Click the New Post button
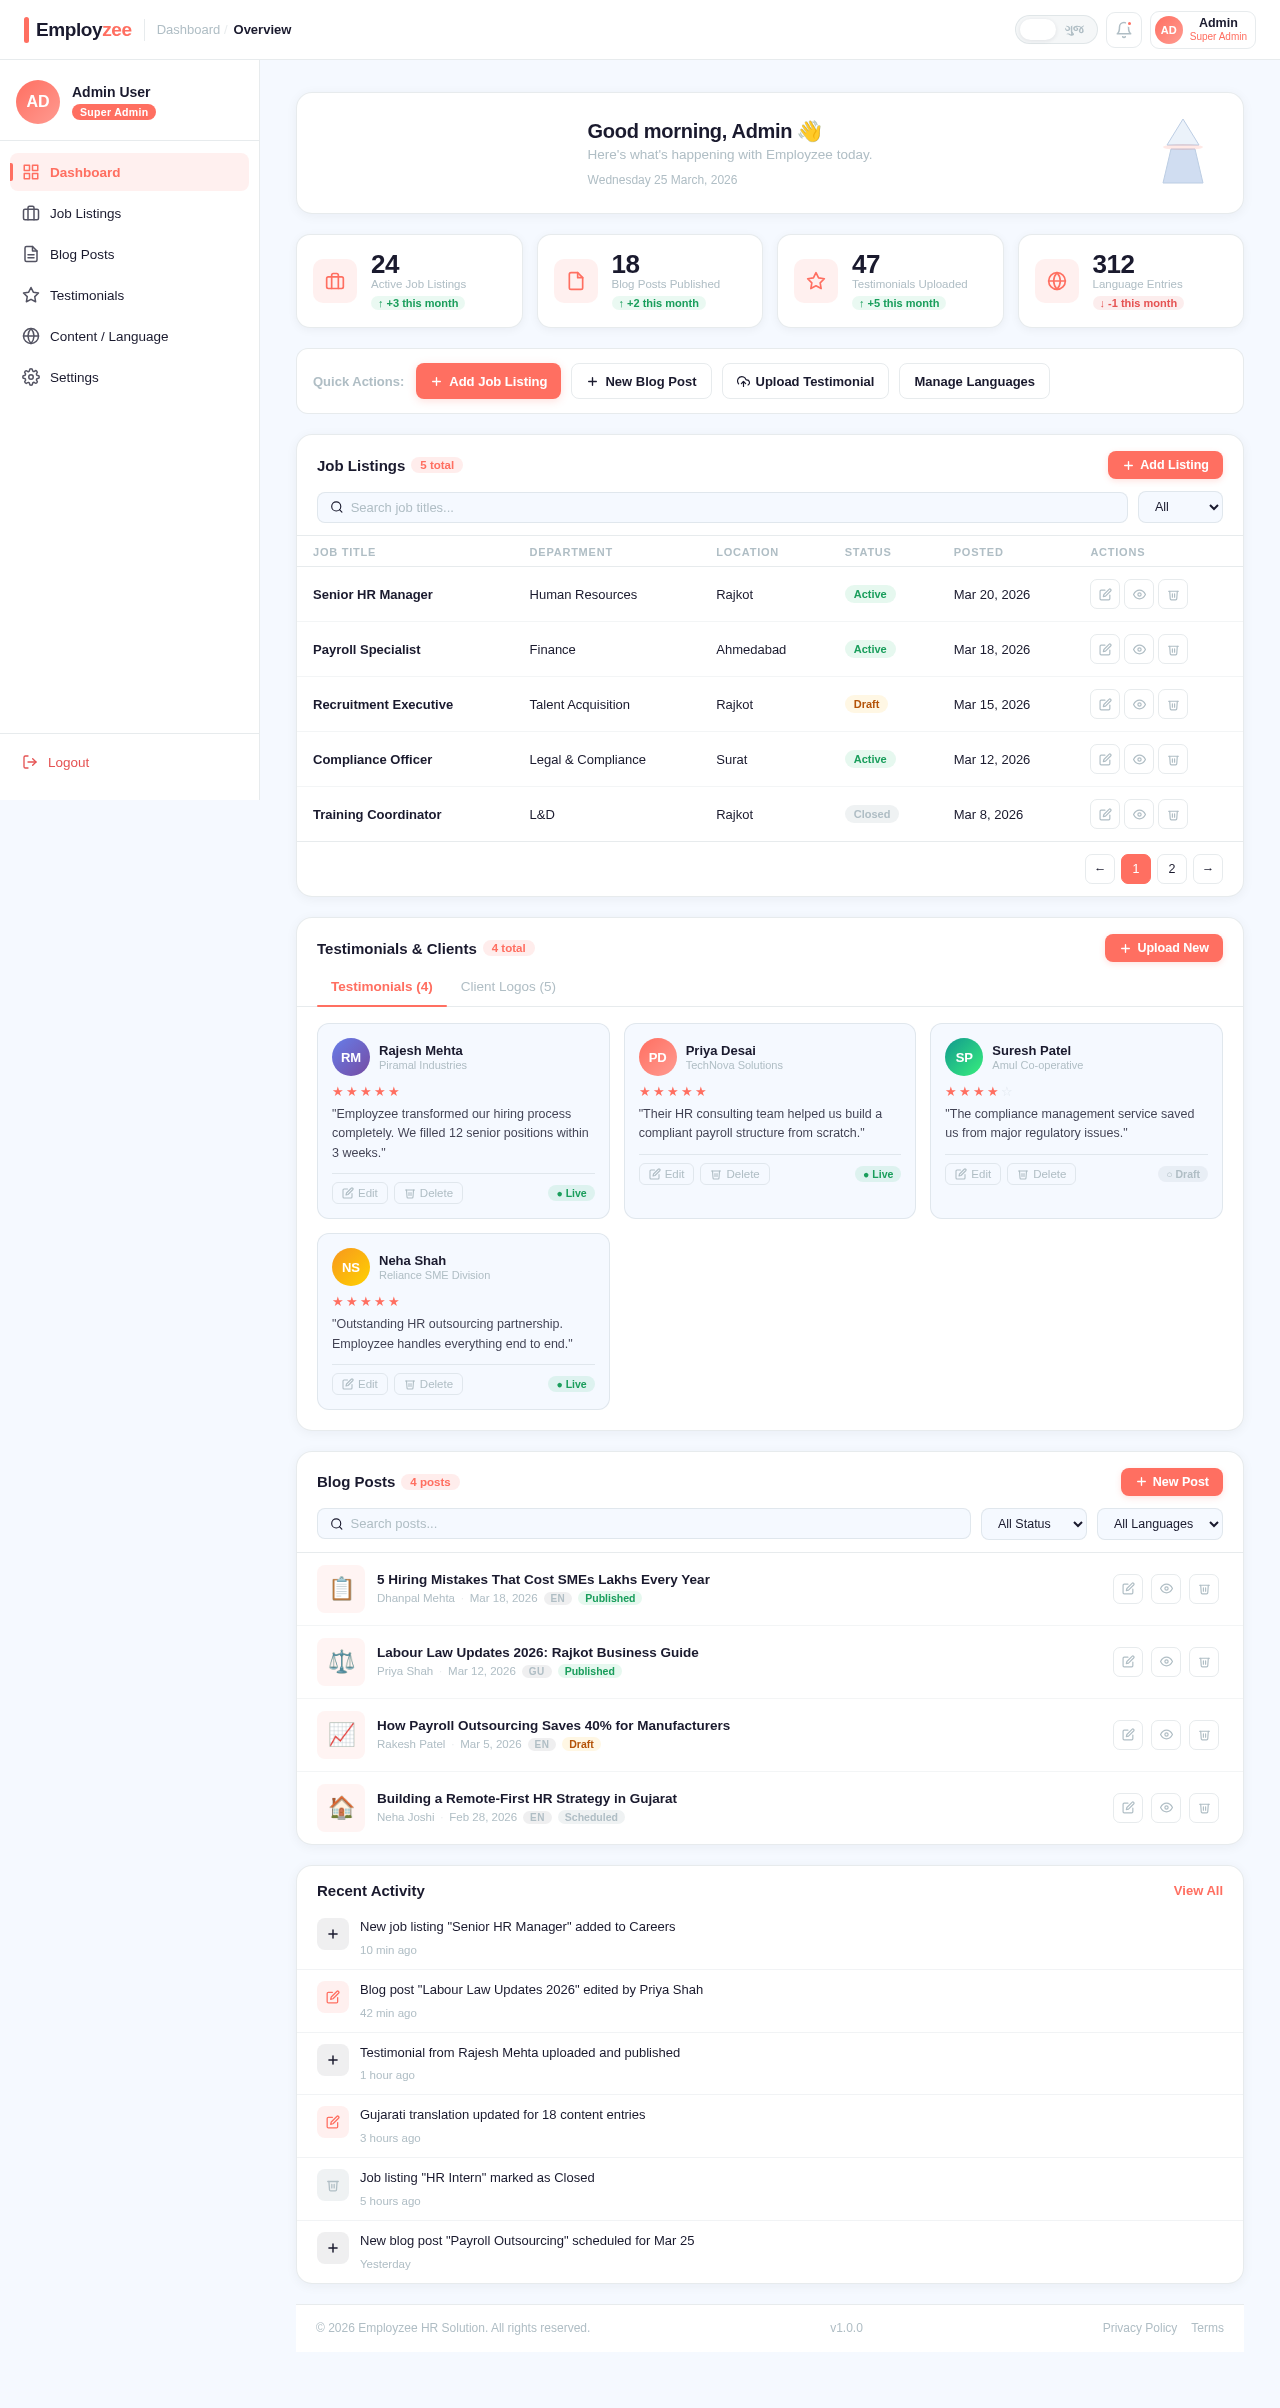 click(x=1172, y=1482)
